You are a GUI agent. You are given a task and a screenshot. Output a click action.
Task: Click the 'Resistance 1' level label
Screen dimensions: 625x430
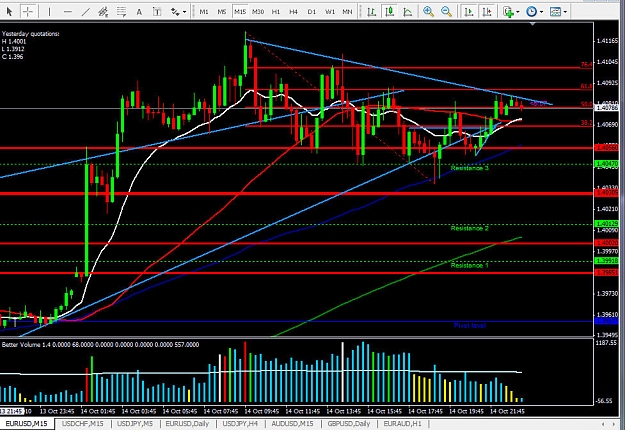point(469,265)
